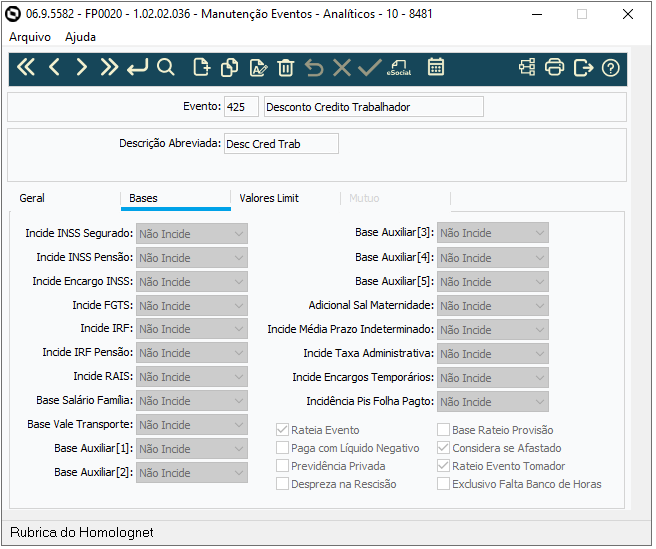Open Incide RAIS dropdown
This screenshot has width=656, height=549.
click(x=192, y=377)
